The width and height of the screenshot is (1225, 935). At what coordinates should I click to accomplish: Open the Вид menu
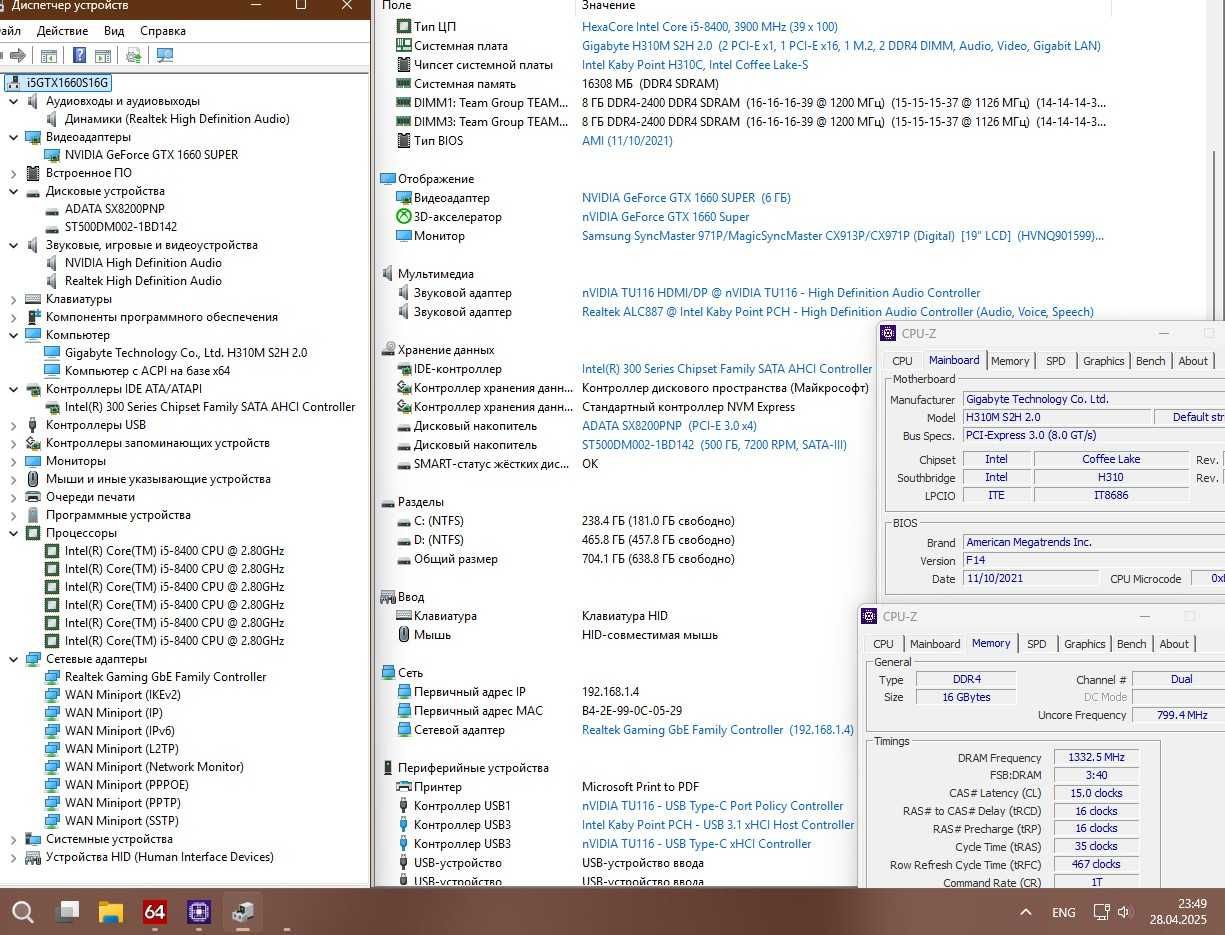click(114, 31)
